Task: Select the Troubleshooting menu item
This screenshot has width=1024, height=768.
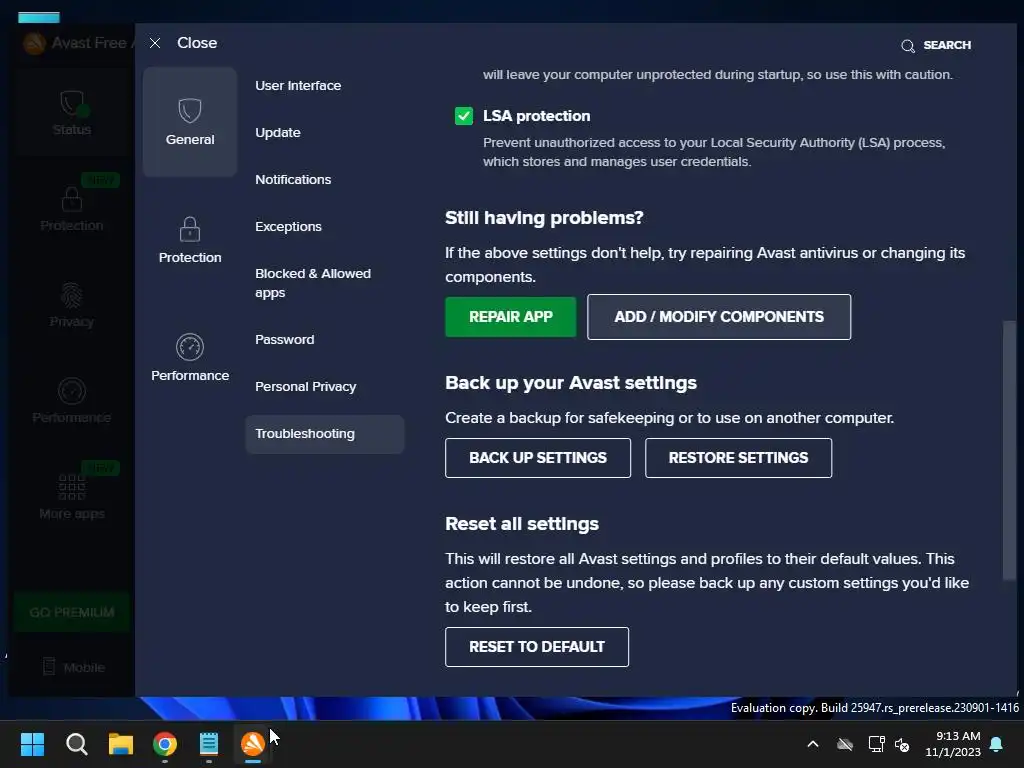Action: click(x=325, y=434)
